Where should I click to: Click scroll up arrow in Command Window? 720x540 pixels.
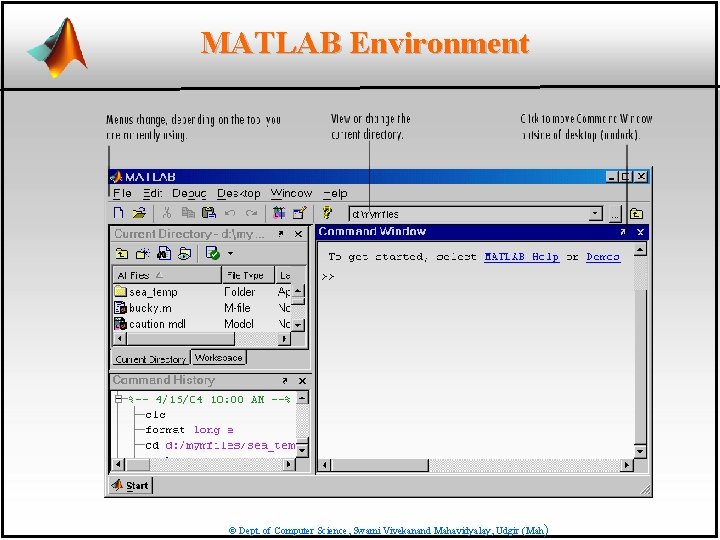pos(640,249)
